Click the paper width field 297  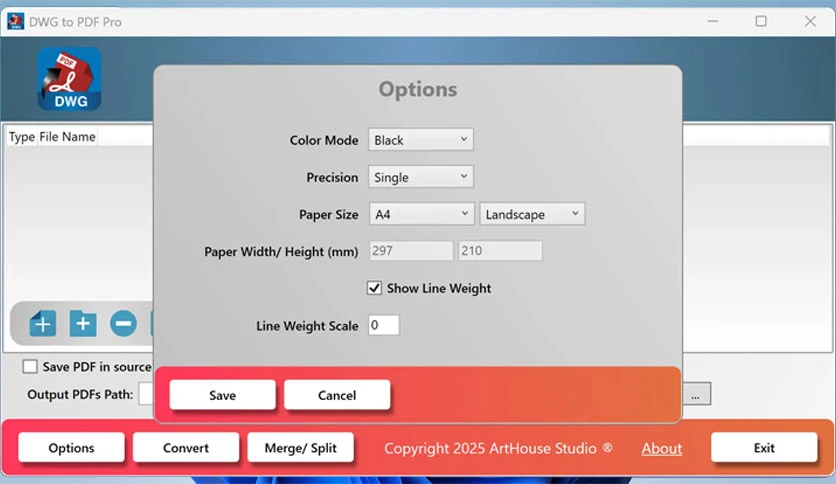(x=411, y=251)
